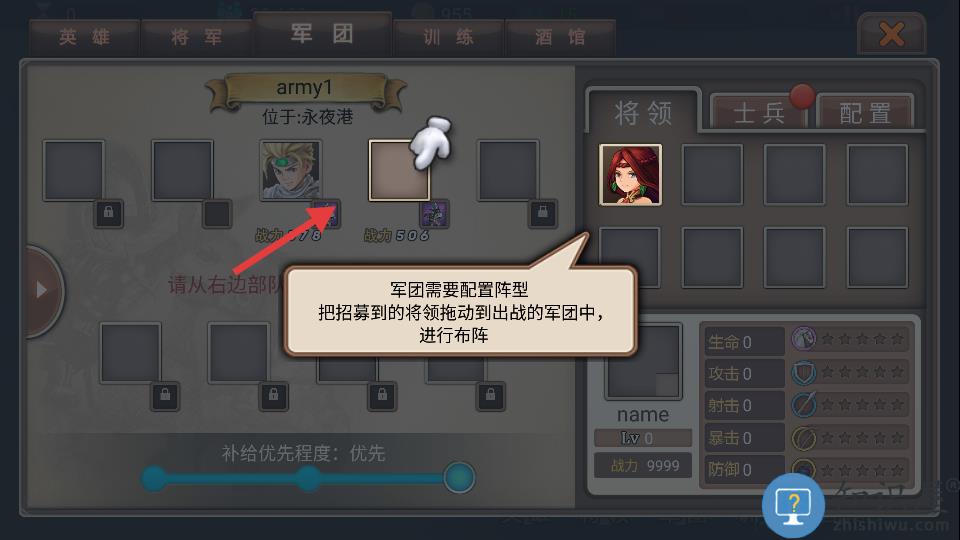
Task: Open the 英雄 tab
Action: [x=84, y=37]
